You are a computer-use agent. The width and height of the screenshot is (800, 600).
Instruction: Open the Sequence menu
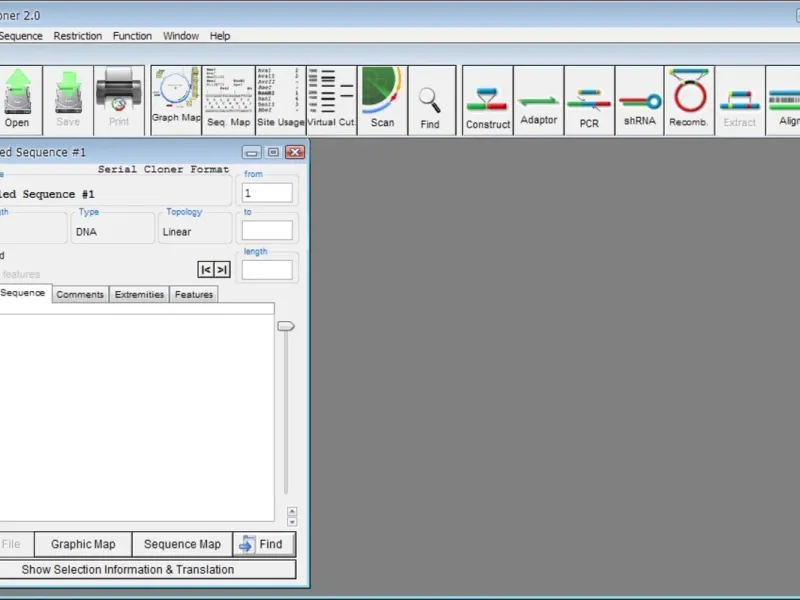coord(21,36)
